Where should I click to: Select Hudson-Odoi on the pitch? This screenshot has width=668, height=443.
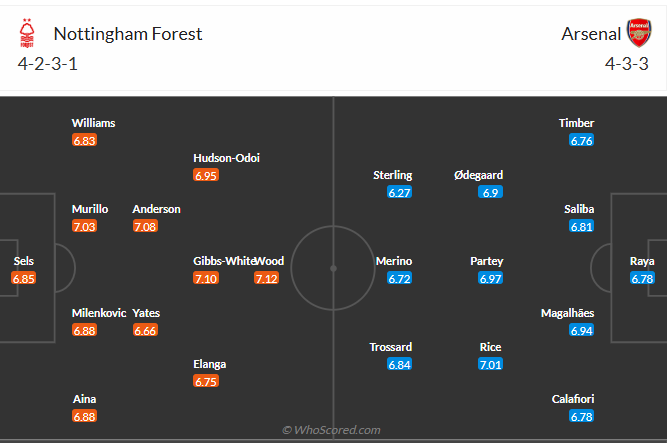pos(227,157)
